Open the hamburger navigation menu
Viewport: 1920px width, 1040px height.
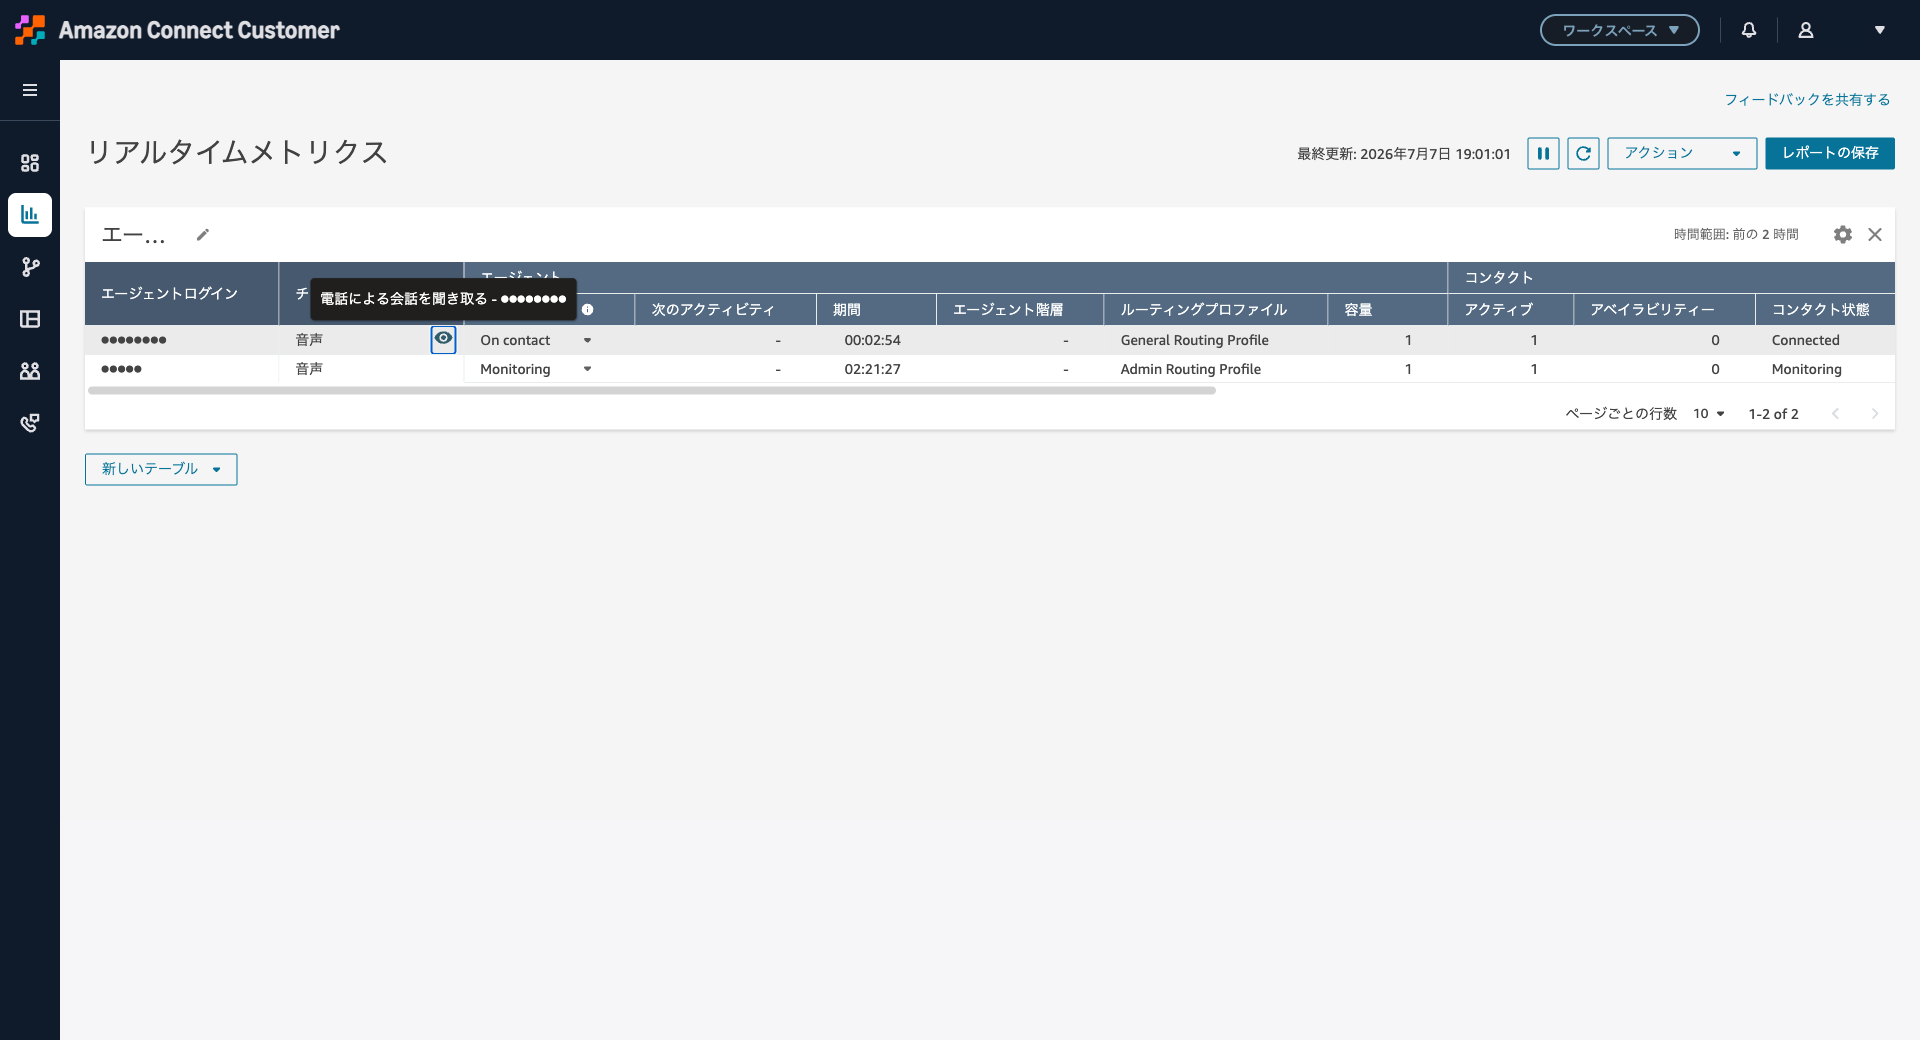[x=30, y=90]
